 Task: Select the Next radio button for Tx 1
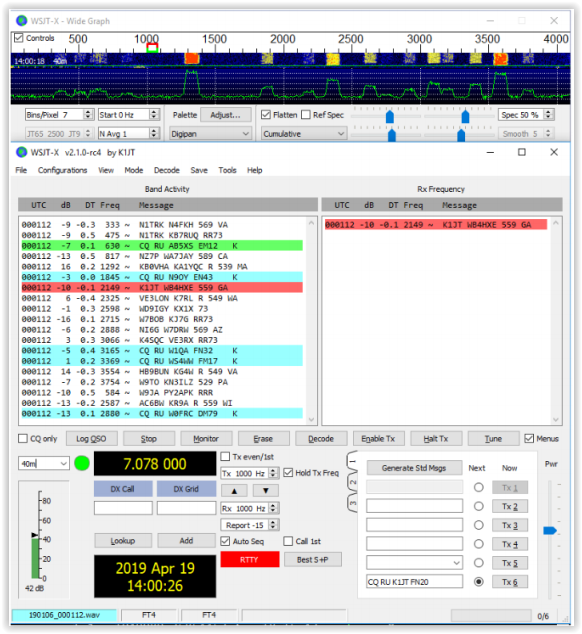pyautogui.click(x=479, y=488)
